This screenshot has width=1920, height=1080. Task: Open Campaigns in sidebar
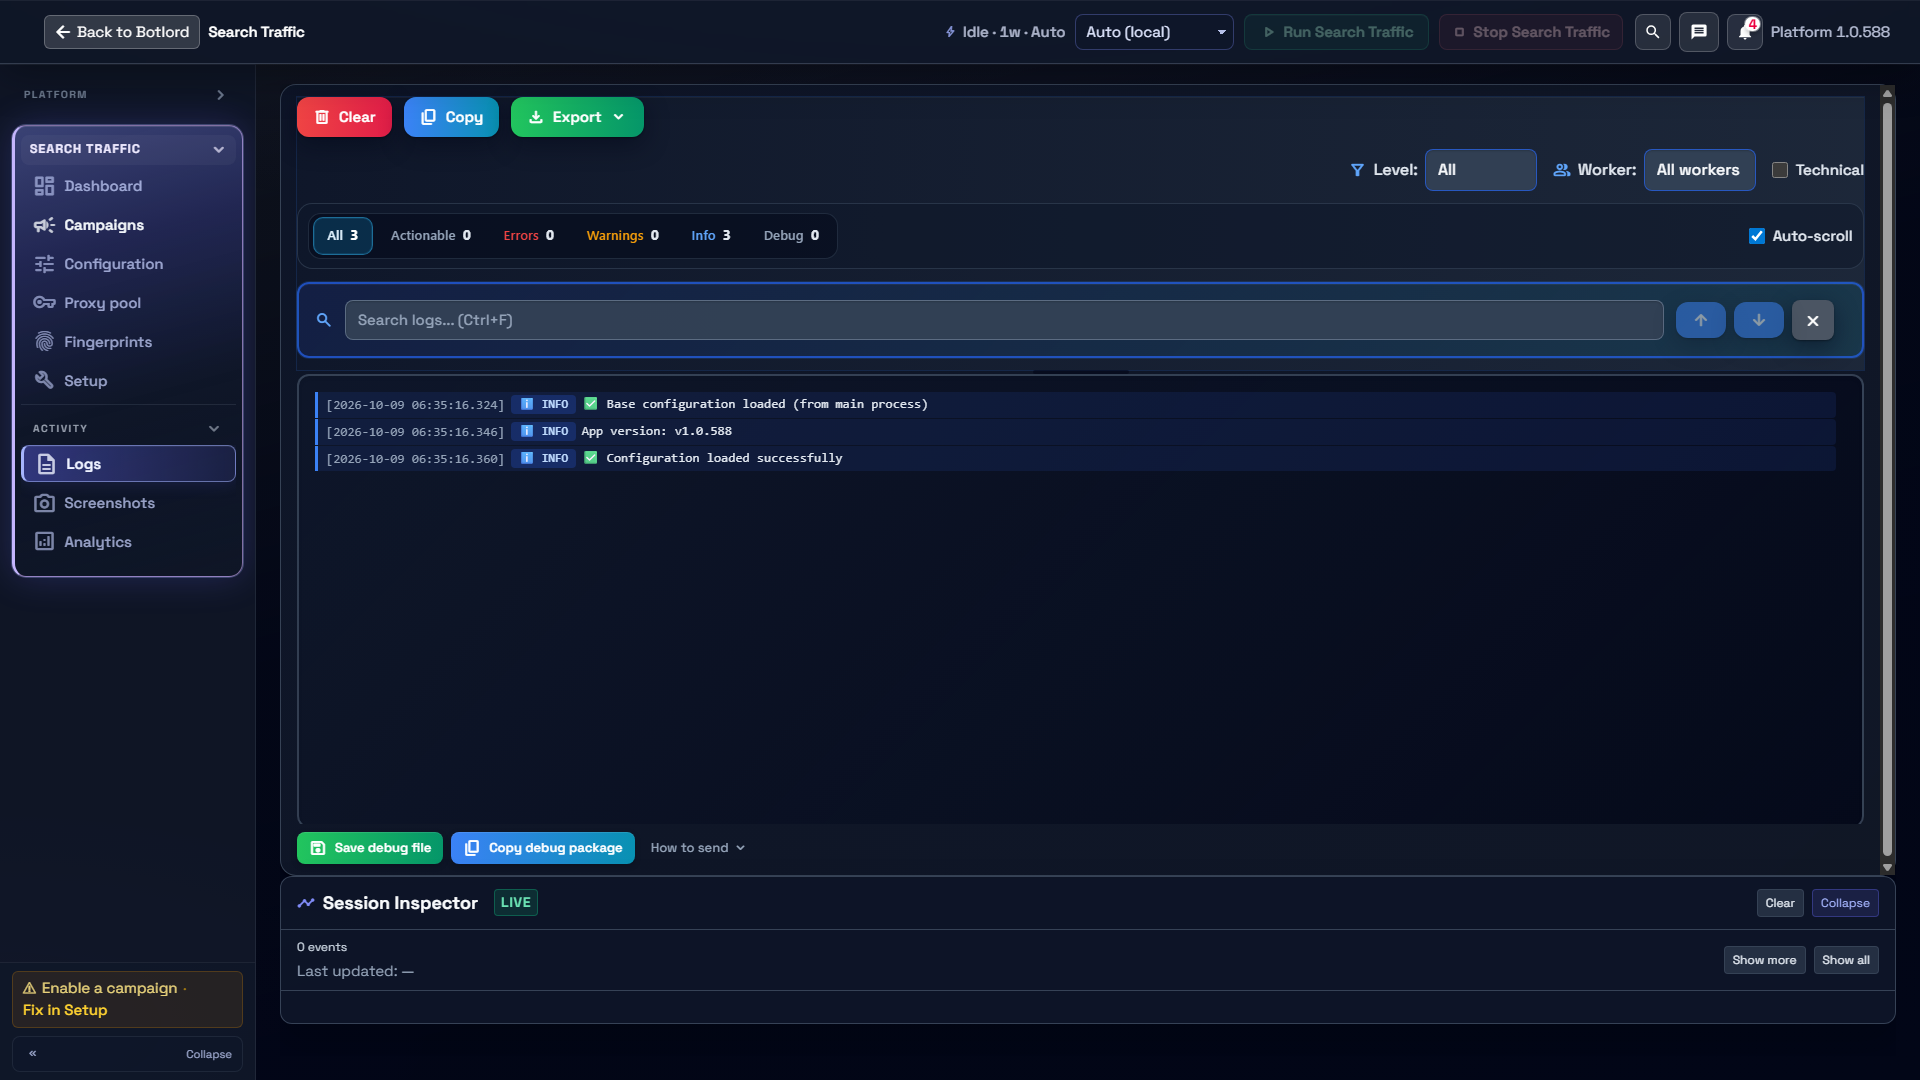pyautogui.click(x=128, y=225)
